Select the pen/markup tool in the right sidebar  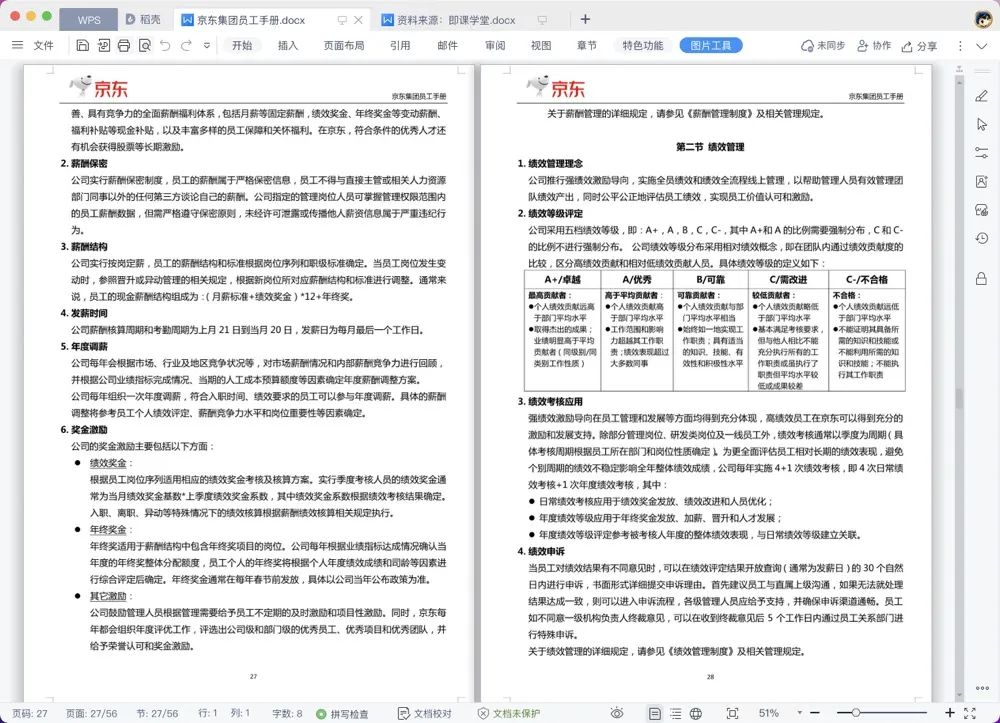[x=982, y=96]
